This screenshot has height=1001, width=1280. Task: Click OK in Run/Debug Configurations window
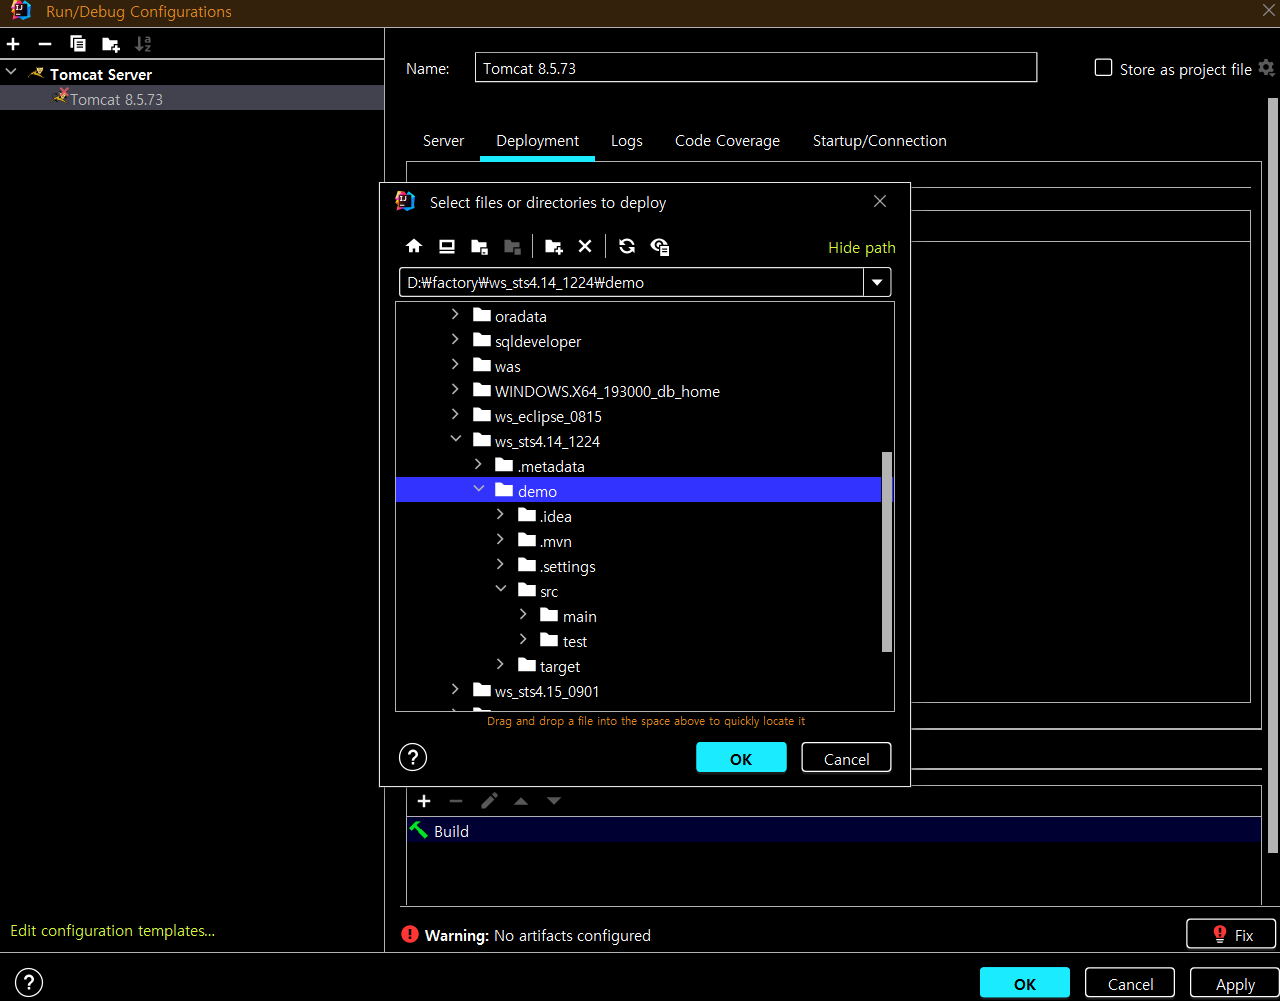[x=1025, y=984]
